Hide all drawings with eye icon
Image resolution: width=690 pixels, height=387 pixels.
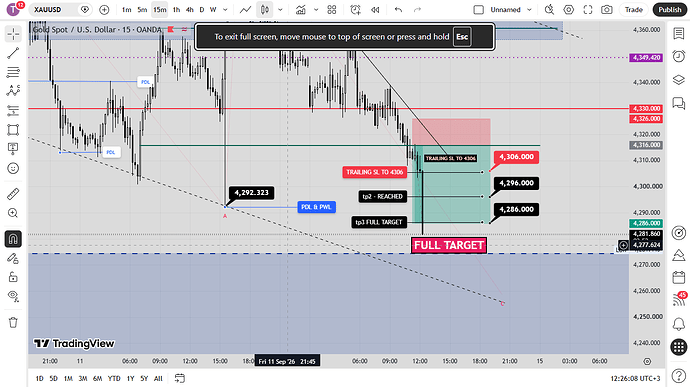click(13, 296)
